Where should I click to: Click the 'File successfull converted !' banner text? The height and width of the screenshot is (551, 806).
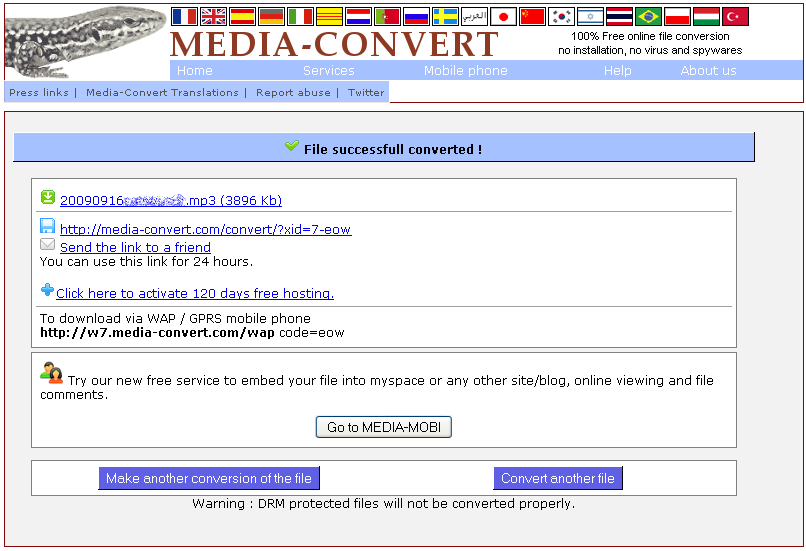pos(393,150)
